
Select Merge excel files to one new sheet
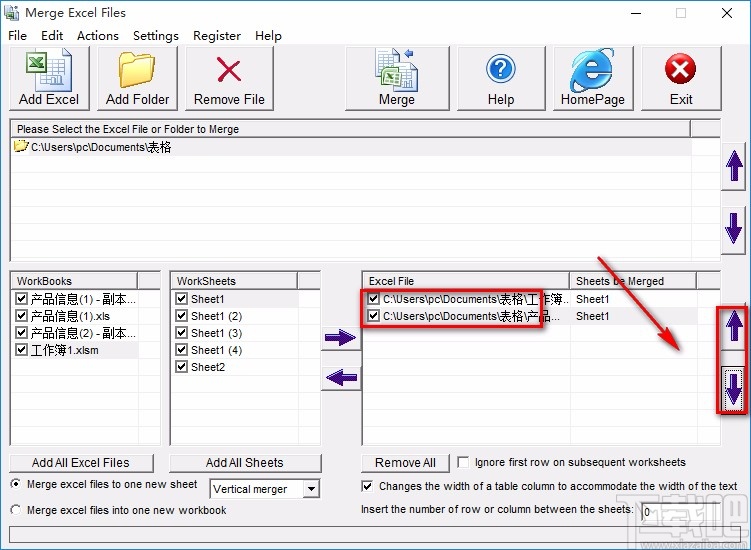16,484
